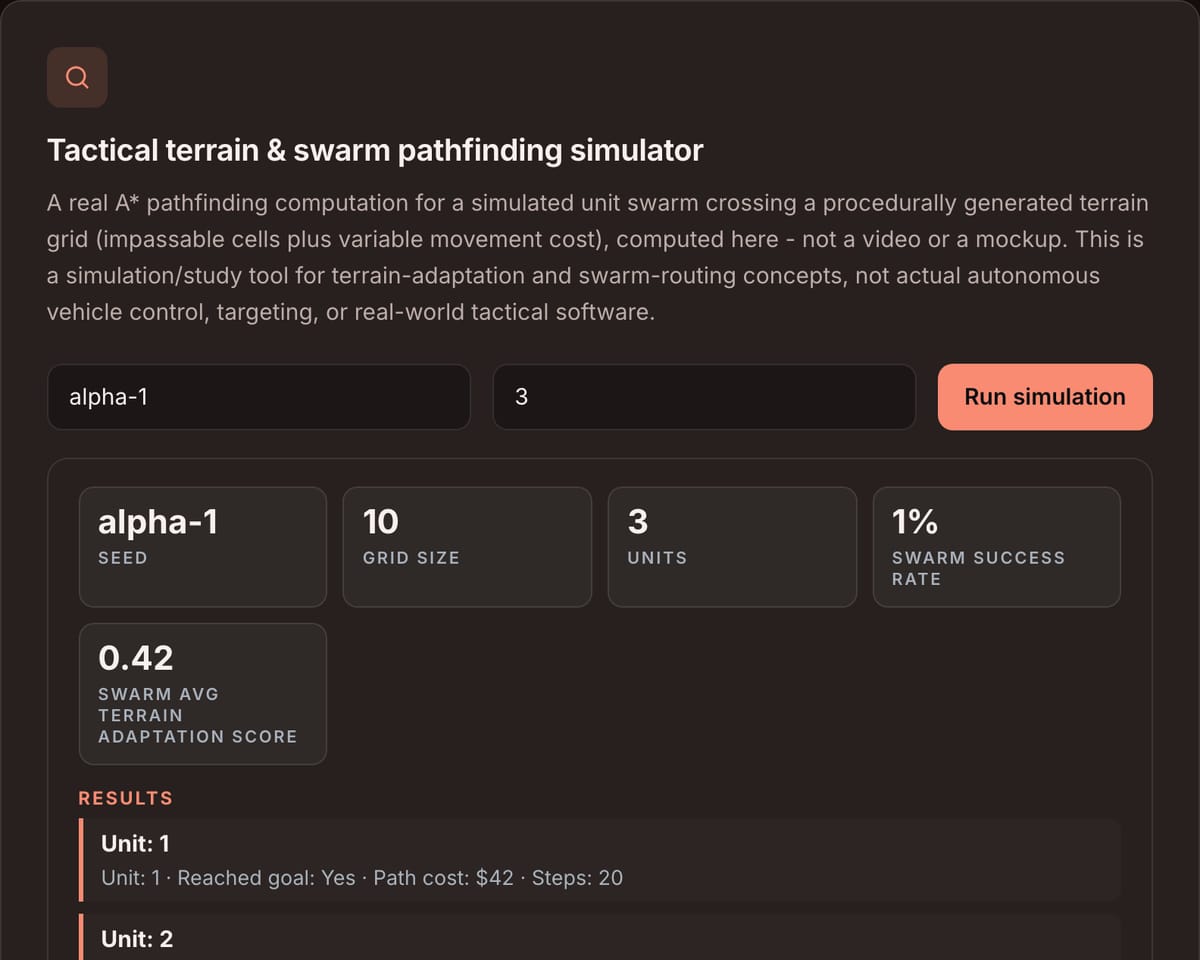Select the 10 GRID SIZE stat card

coord(467,547)
